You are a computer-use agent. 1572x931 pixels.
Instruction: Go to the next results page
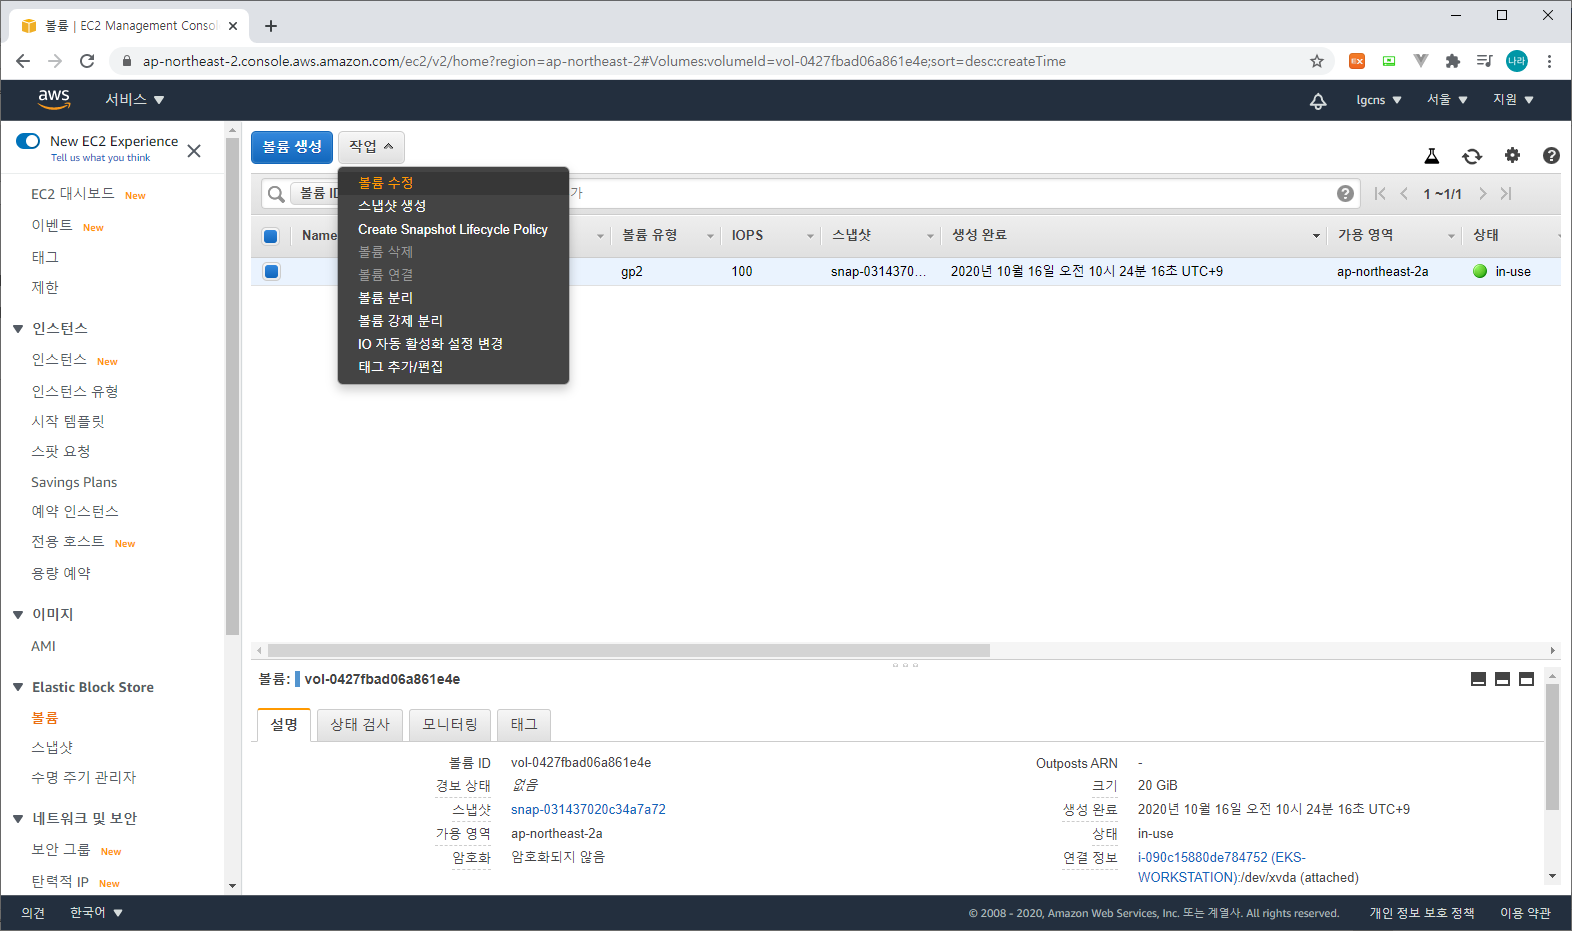pyautogui.click(x=1482, y=194)
